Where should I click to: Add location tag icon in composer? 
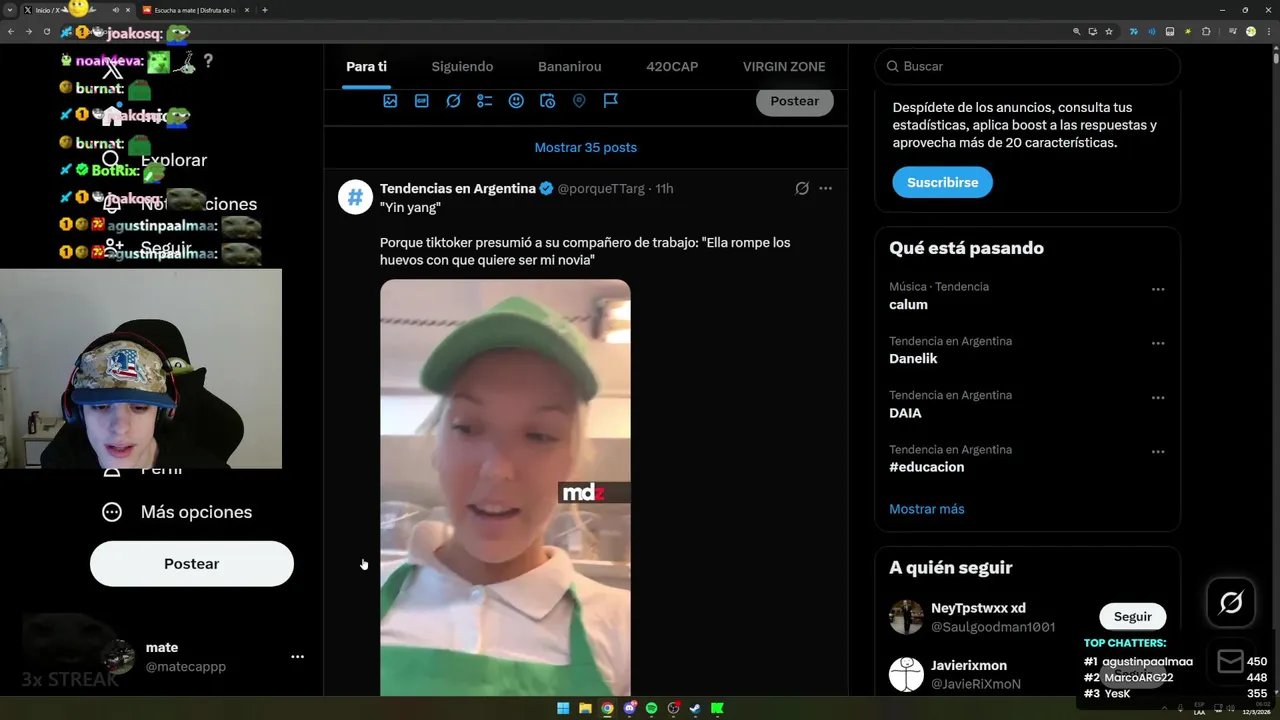[x=579, y=101]
